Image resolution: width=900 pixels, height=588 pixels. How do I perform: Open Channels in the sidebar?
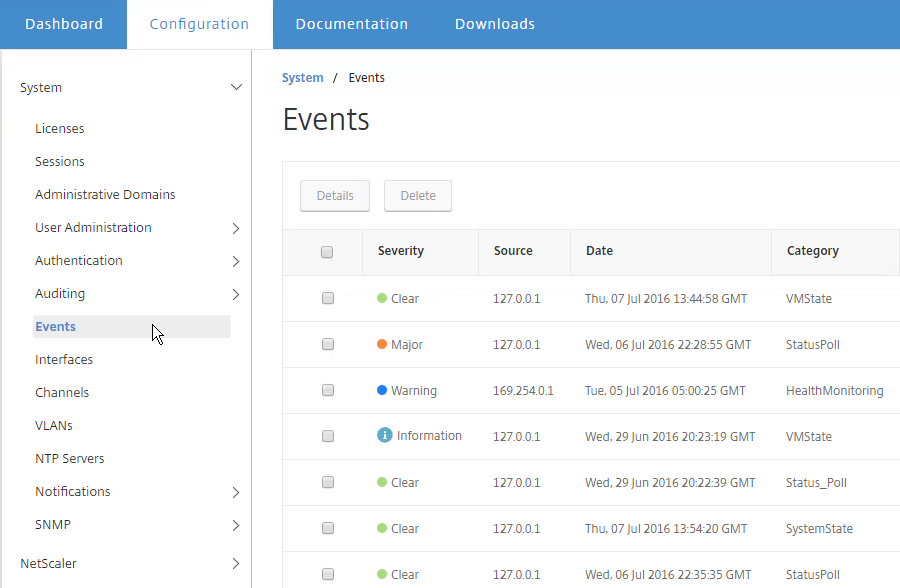[62, 392]
